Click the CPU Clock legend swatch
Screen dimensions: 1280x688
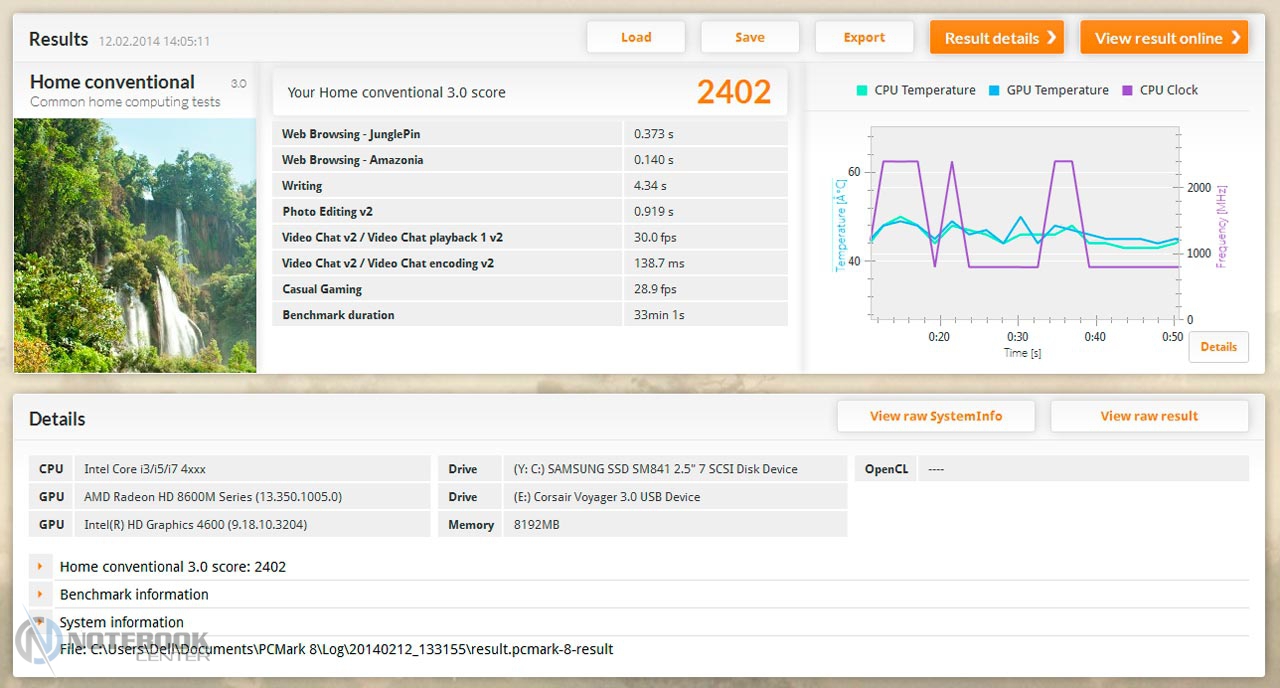click(x=1127, y=90)
